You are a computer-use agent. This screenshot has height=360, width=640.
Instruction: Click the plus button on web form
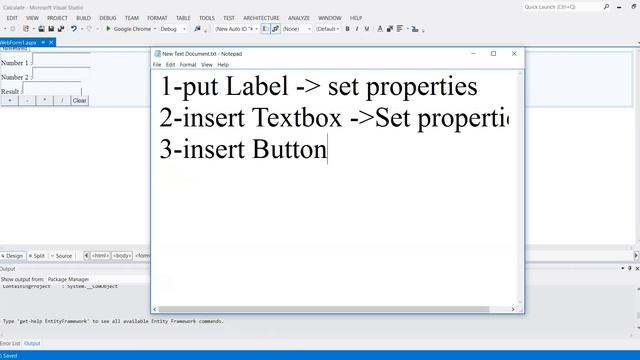(x=10, y=100)
